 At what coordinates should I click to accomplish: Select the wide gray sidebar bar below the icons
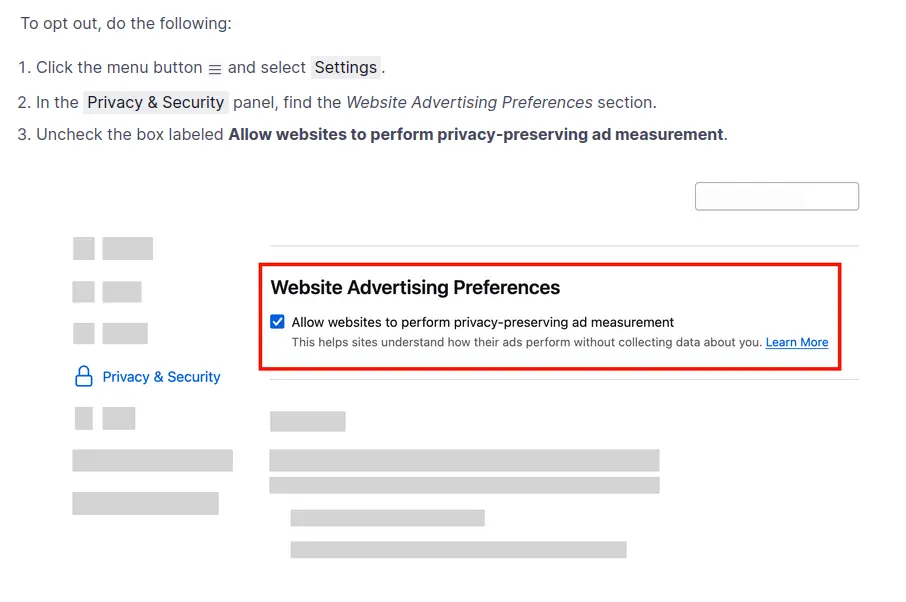[x=152, y=460]
